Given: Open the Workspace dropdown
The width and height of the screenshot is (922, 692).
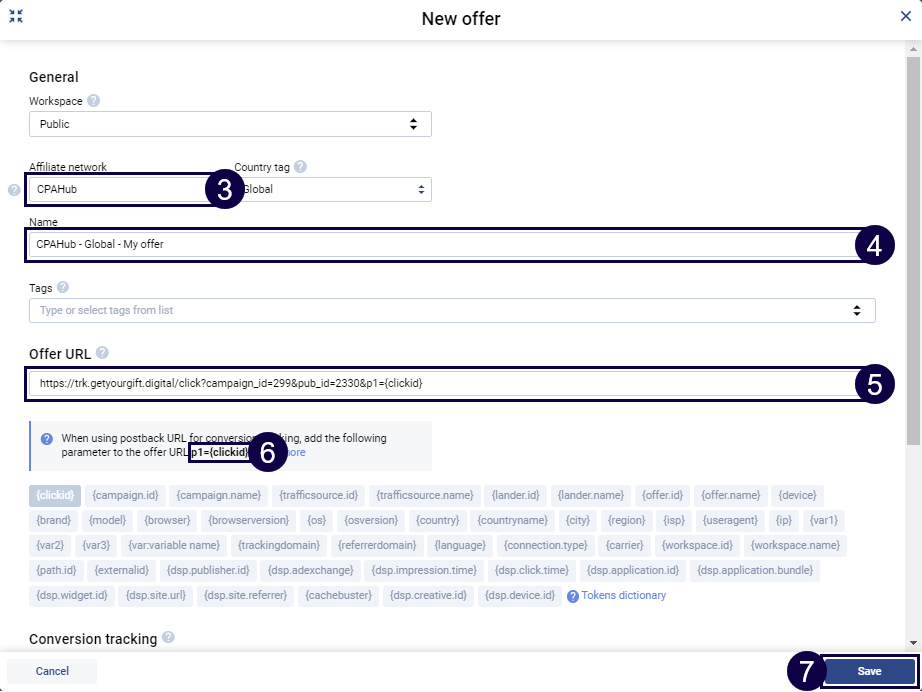Looking at the screenshot, I should (230, 124).
